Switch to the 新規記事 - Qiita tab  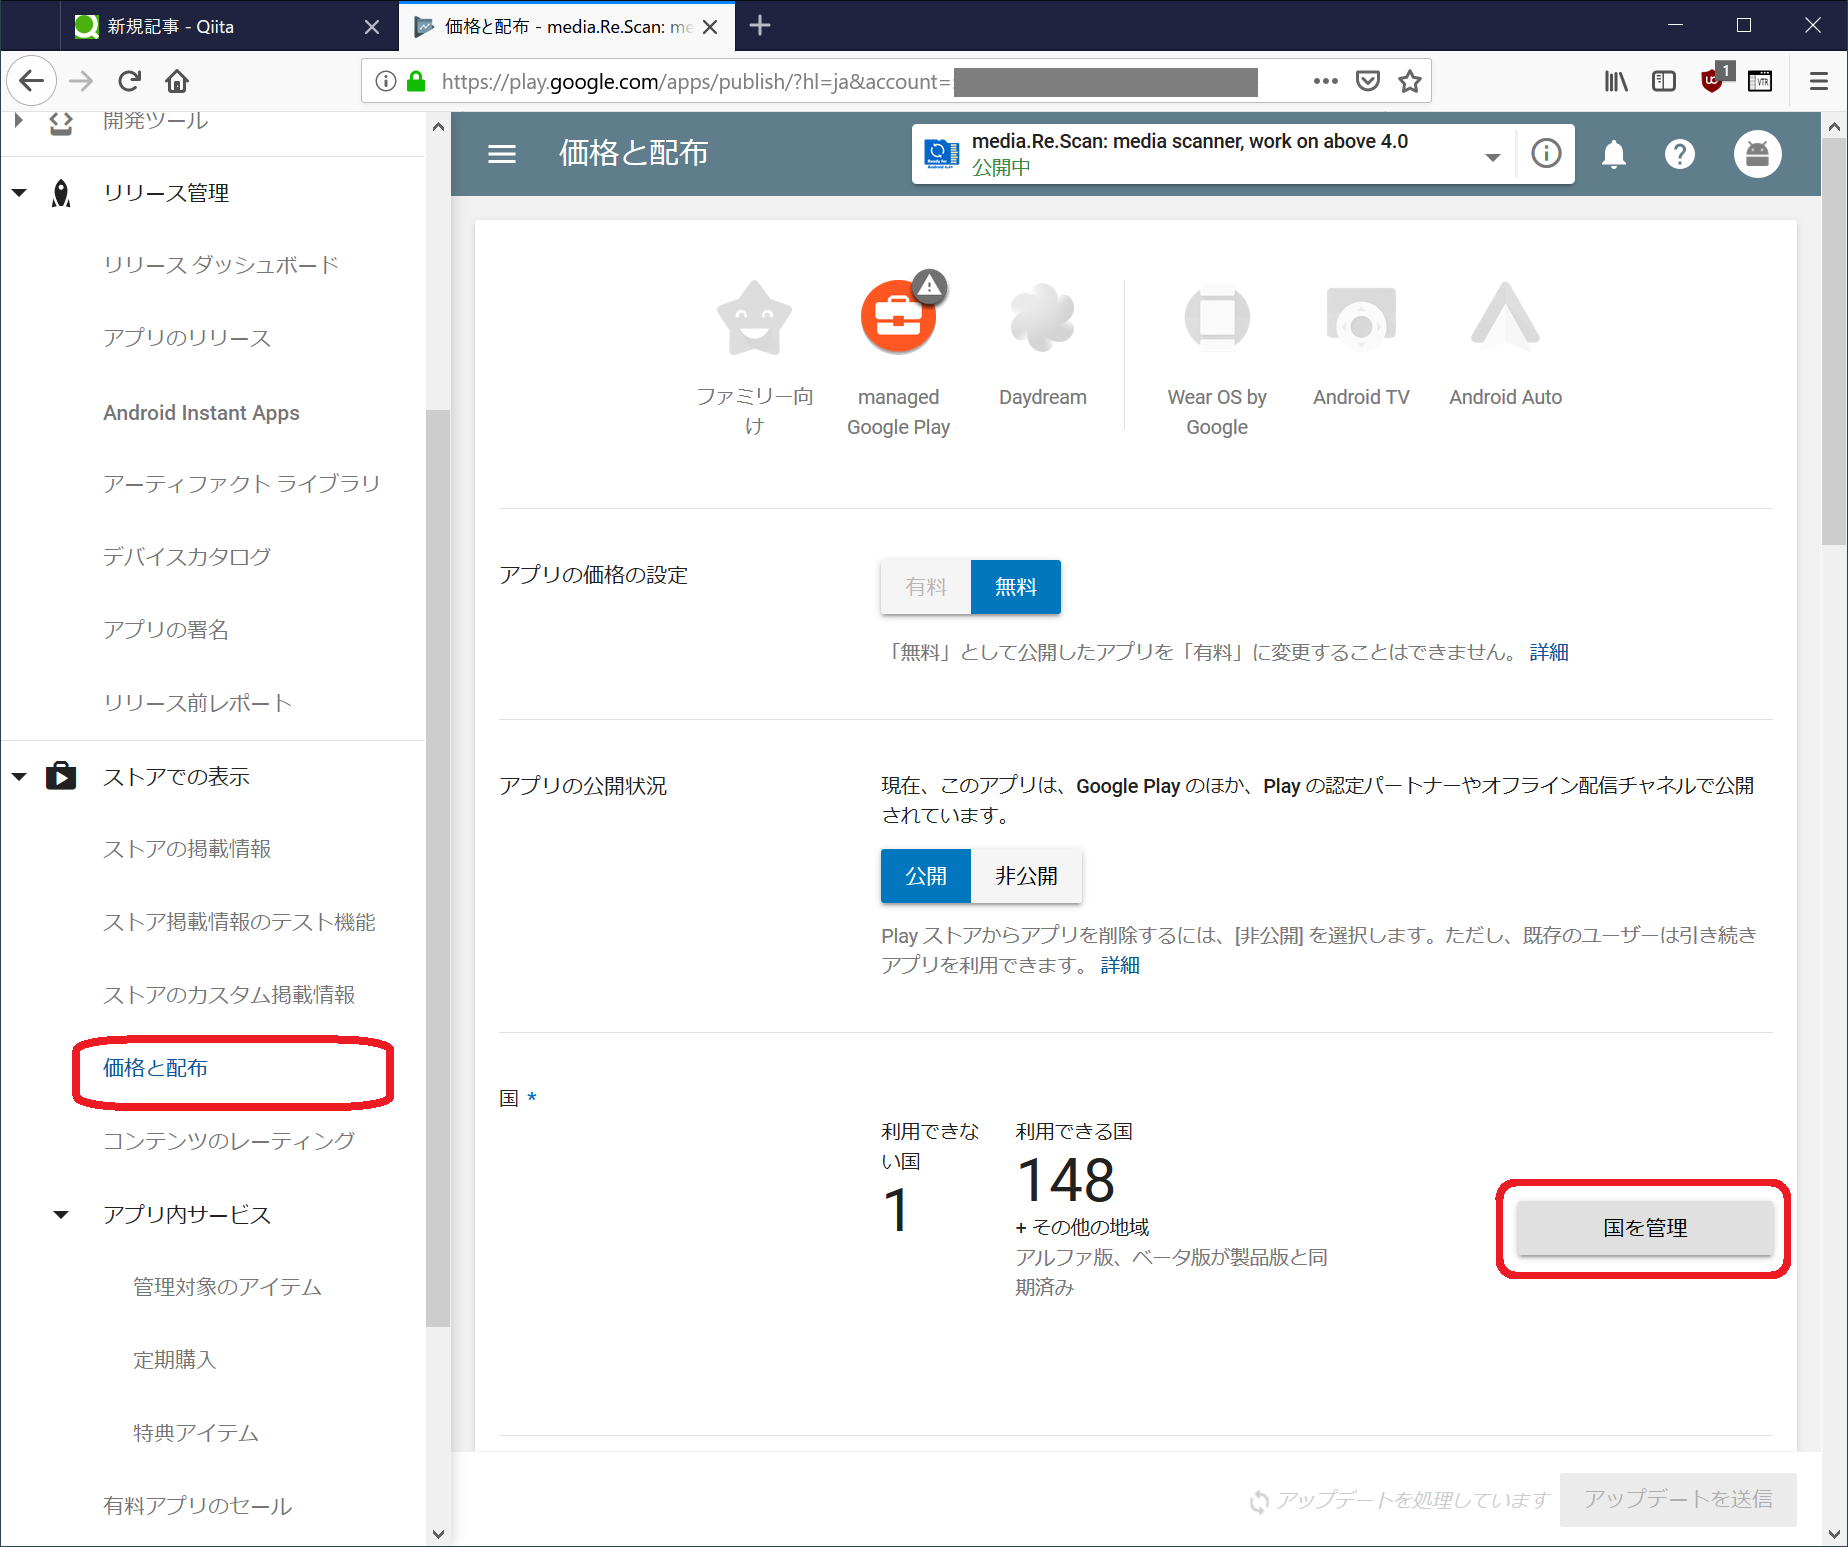pos(229,27)
